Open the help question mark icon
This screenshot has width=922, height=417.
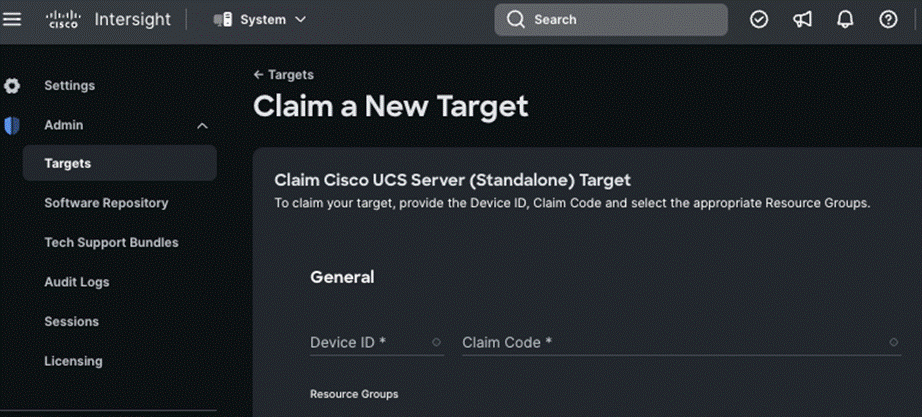(888, 20)
